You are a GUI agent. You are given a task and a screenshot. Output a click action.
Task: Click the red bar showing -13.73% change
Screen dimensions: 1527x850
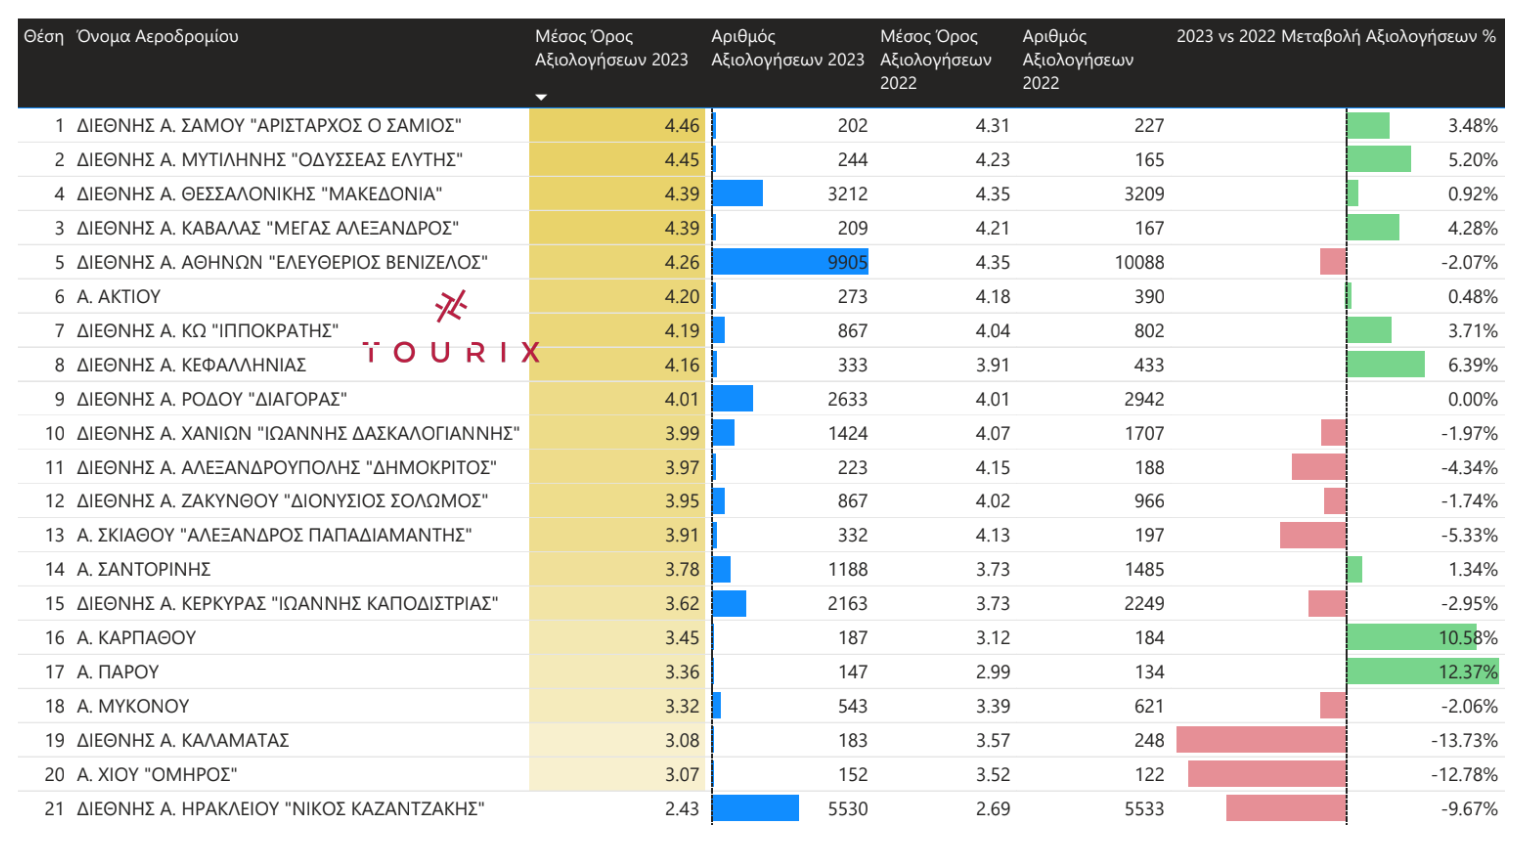[1260, 740]
